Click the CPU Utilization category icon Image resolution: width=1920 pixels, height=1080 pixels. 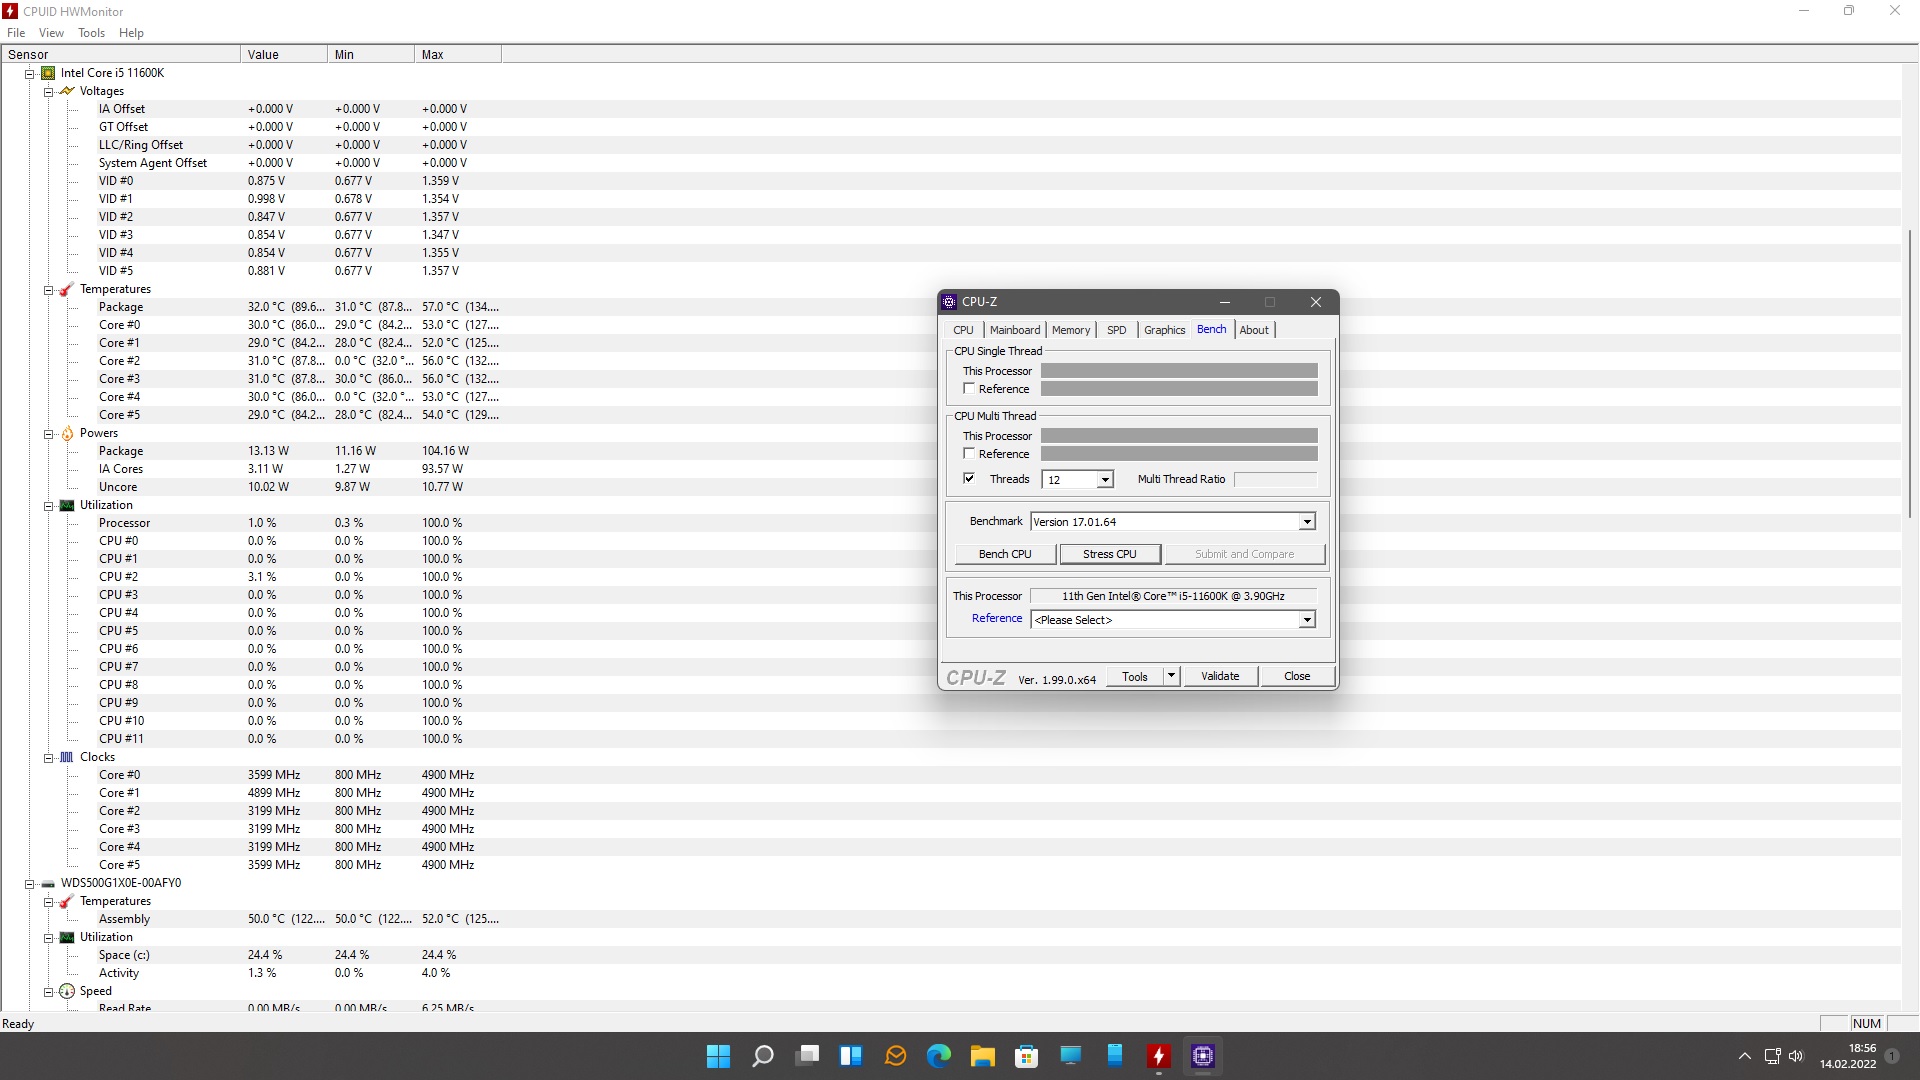pos(67,505)
